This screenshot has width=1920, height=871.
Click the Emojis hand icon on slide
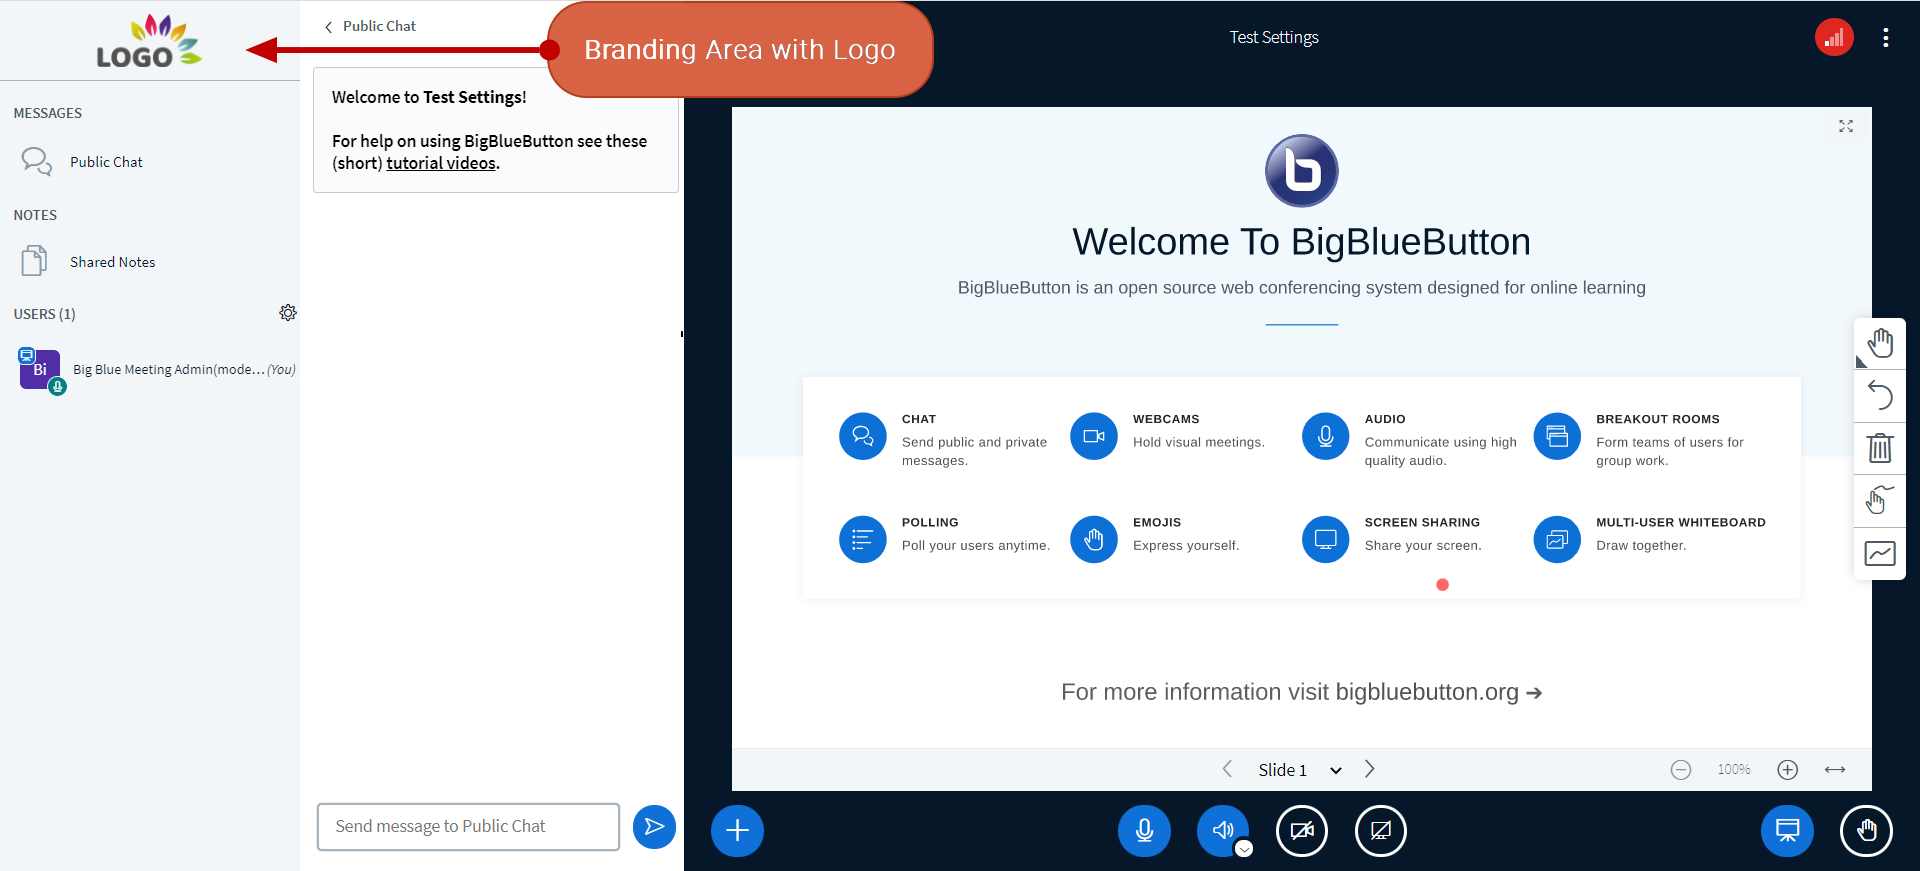[1093, 540]
